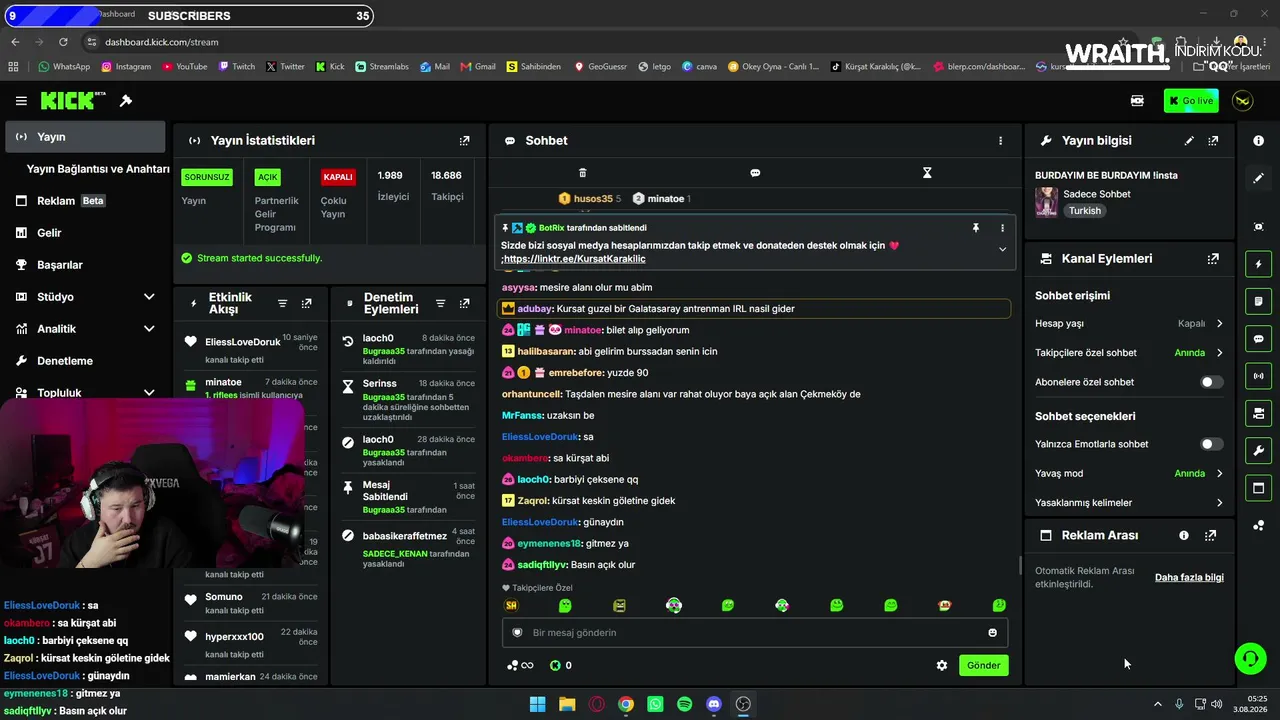This screenshot has width=1280, height=720.
Task: Open Denetleme in the sidebar
Action: [85, 361]
